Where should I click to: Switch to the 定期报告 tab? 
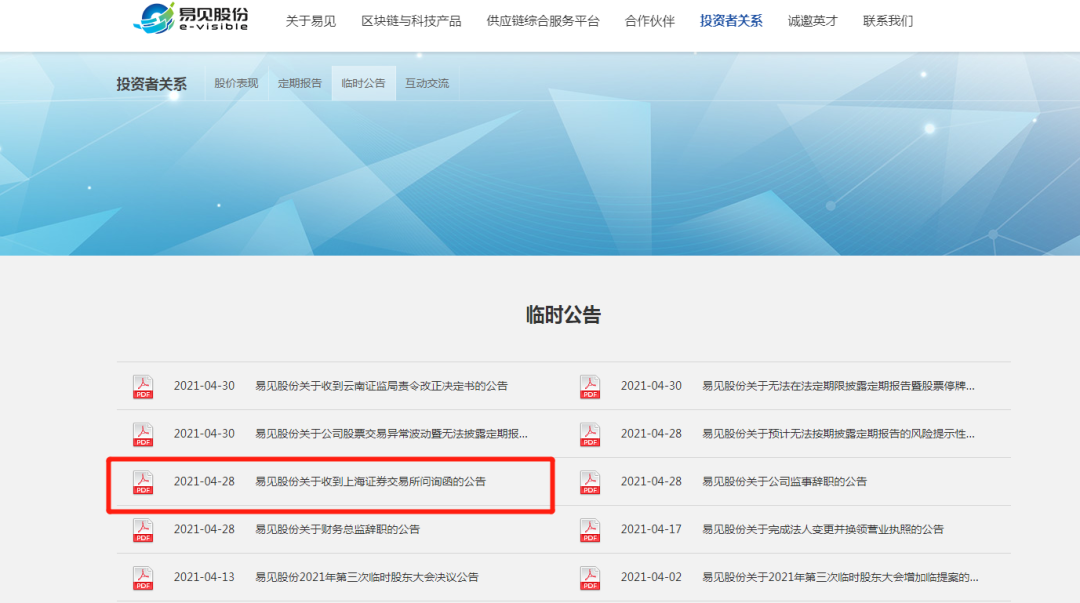pyautogui.click(x=300, y=83)
